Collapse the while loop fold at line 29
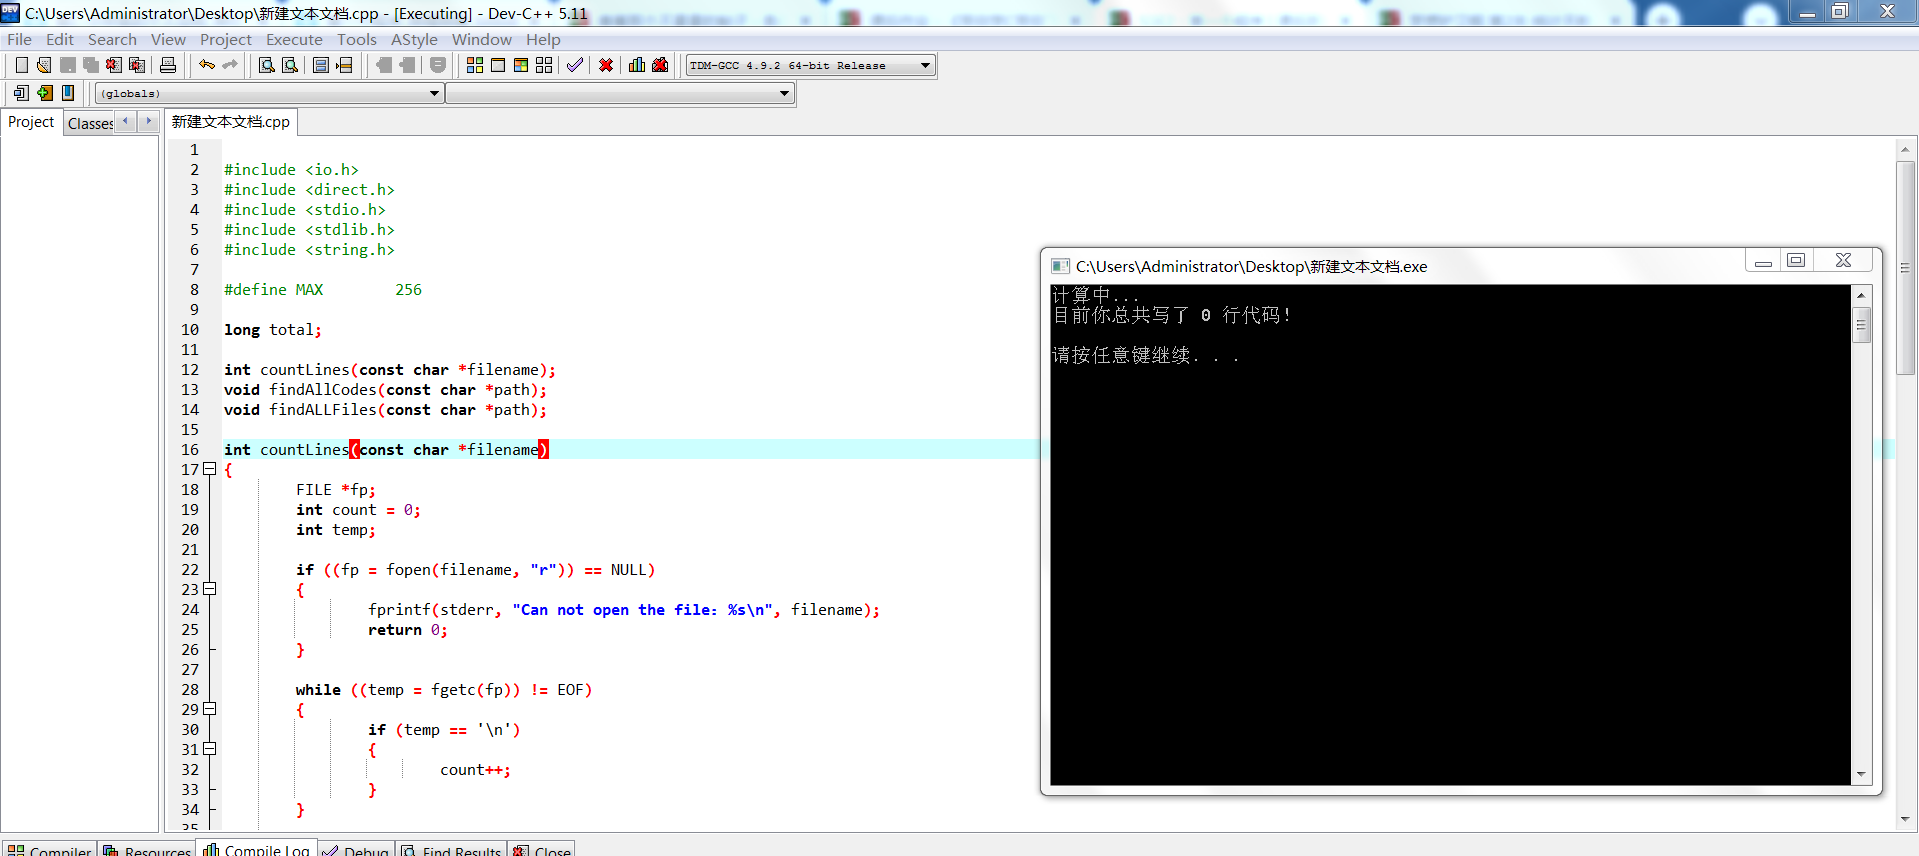Viewport: 1919px width, 856px height. (210, 709)
